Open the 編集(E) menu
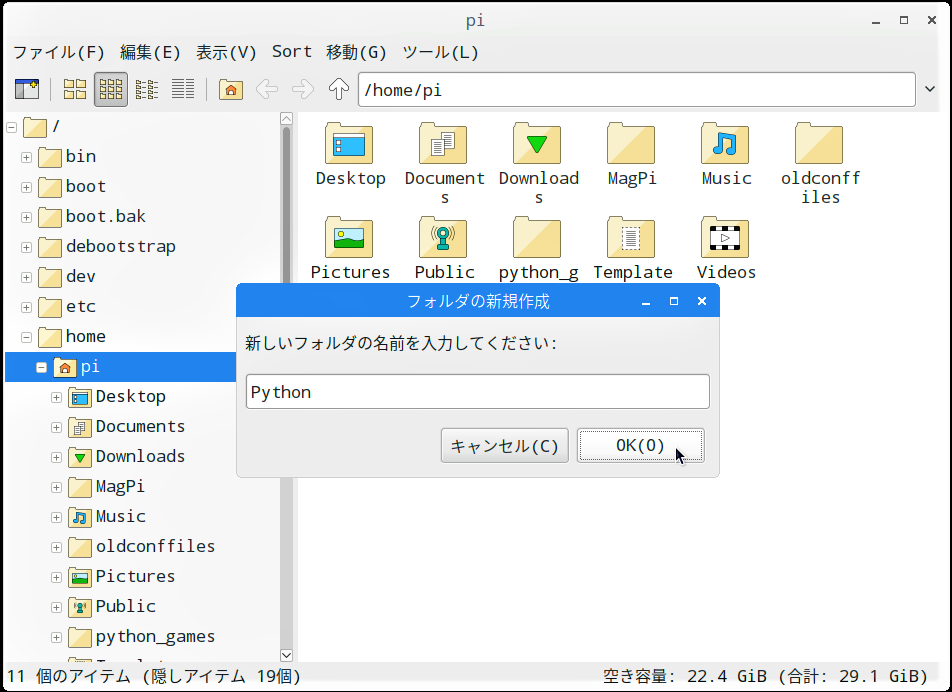 point(150,52)
